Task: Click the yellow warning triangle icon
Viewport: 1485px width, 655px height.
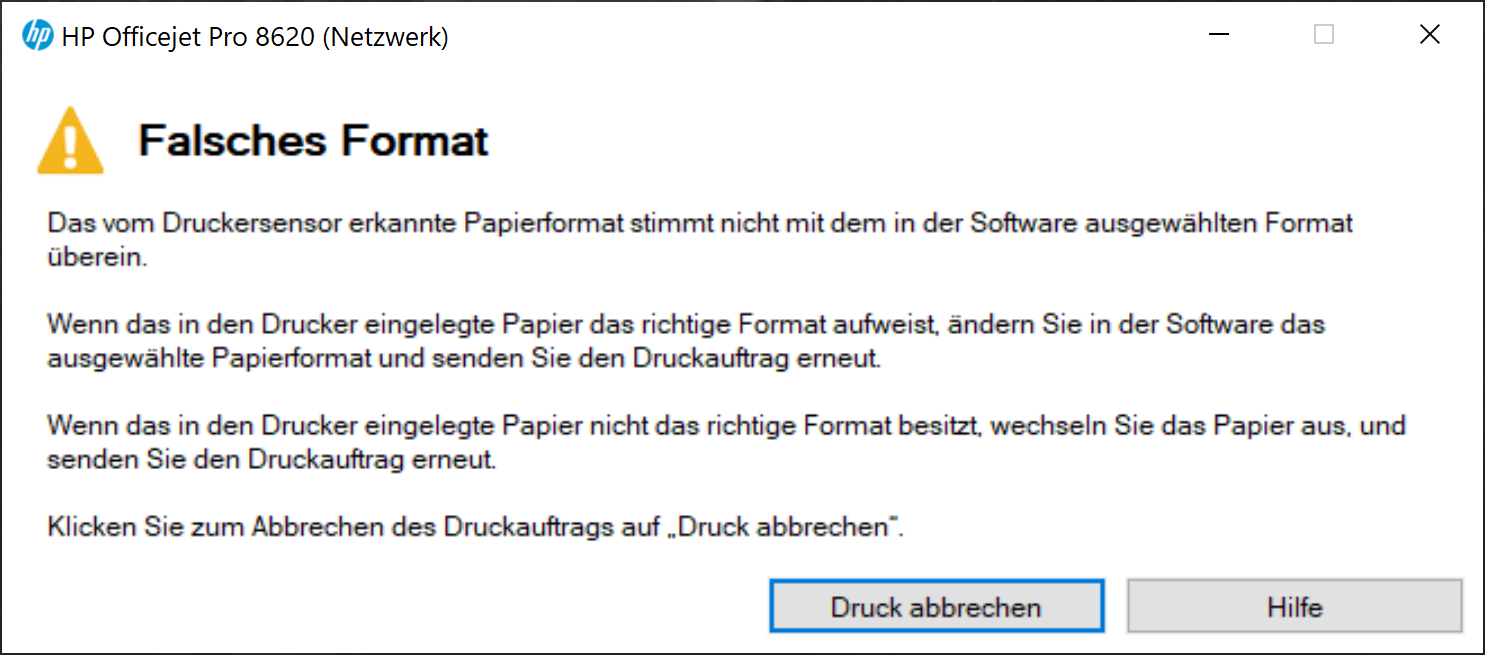Action: (x=70, y=142)
